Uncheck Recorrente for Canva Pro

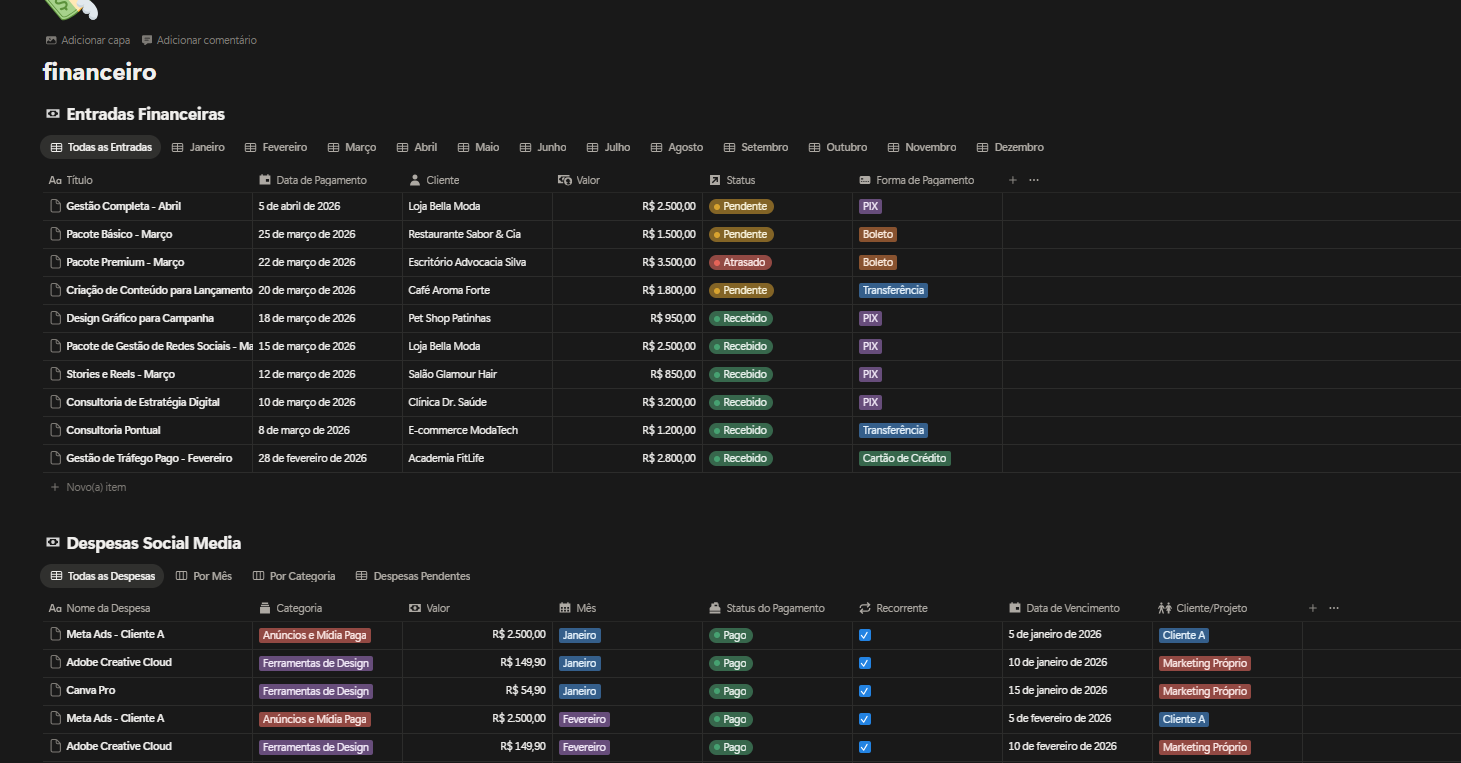pyautogui.click(x=865, y=691)
